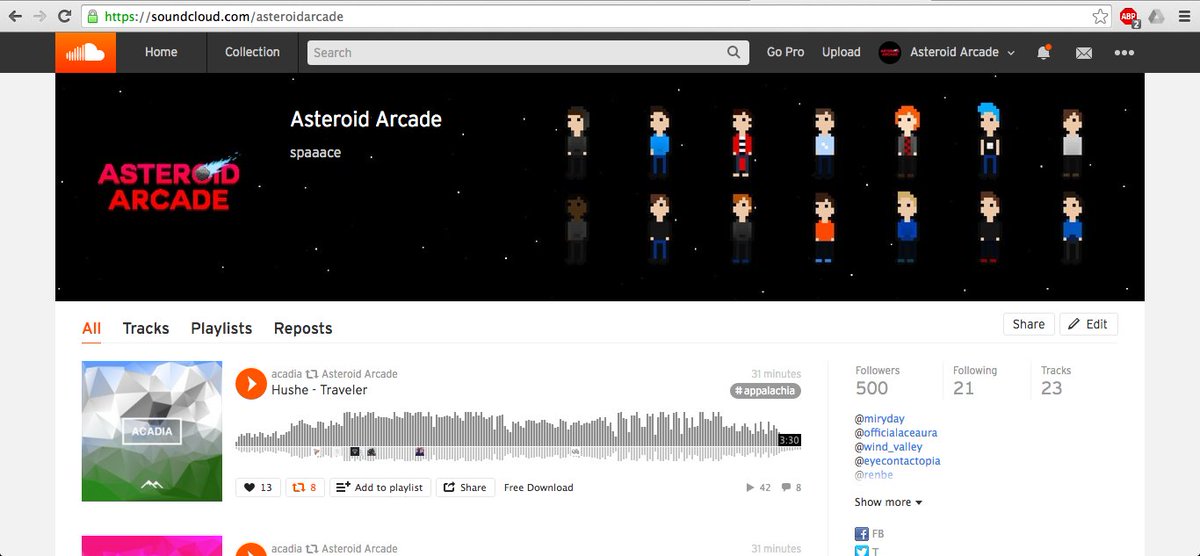Open the @officialaceaura profile link

pyautogui.click(x=896, y=433)
